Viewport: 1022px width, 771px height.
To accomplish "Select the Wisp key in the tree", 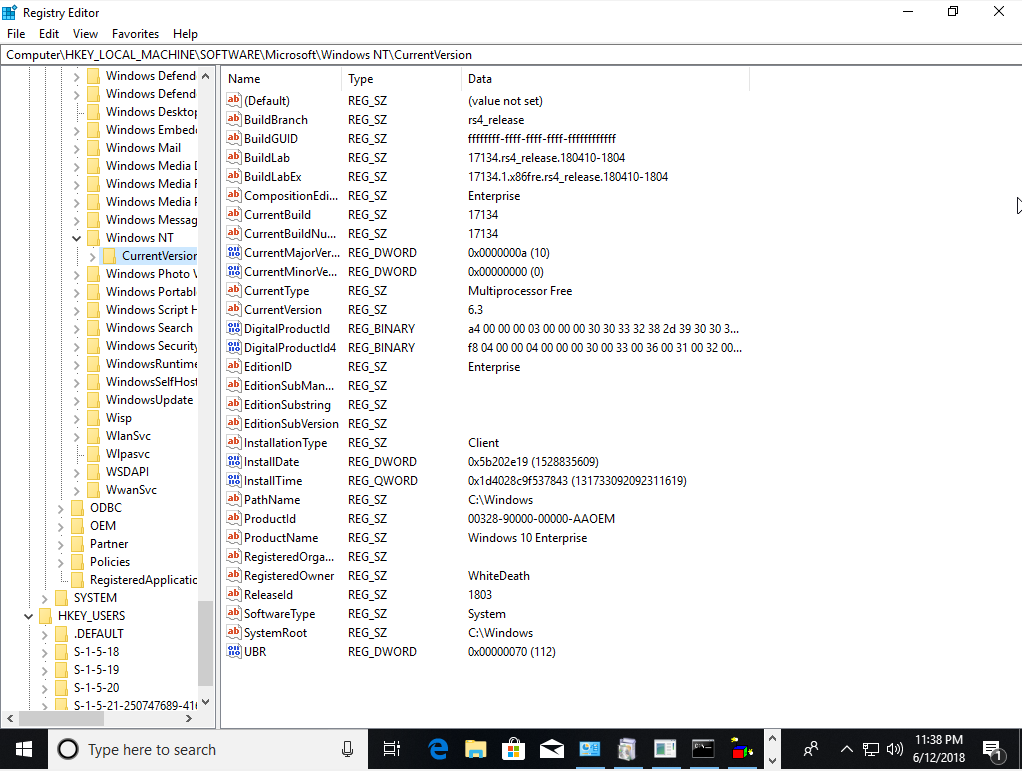I will pyautogui.click(x=119, y=418).
